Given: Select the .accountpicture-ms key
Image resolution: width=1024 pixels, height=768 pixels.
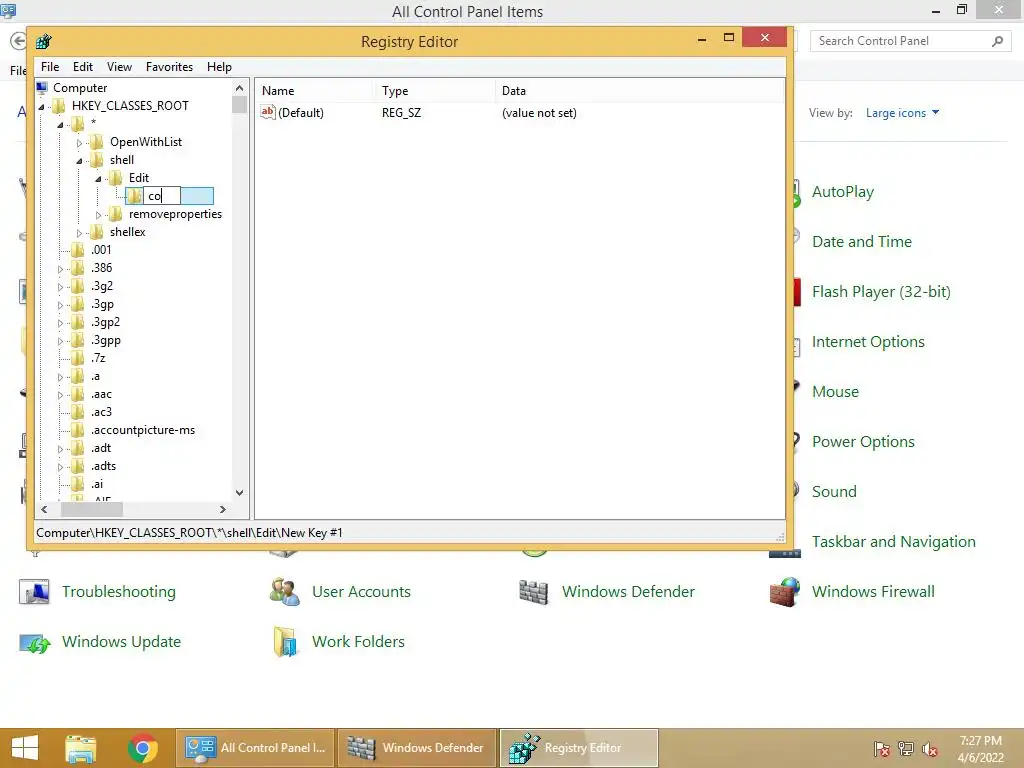Looking at the screenshot, I should [143, 430].
